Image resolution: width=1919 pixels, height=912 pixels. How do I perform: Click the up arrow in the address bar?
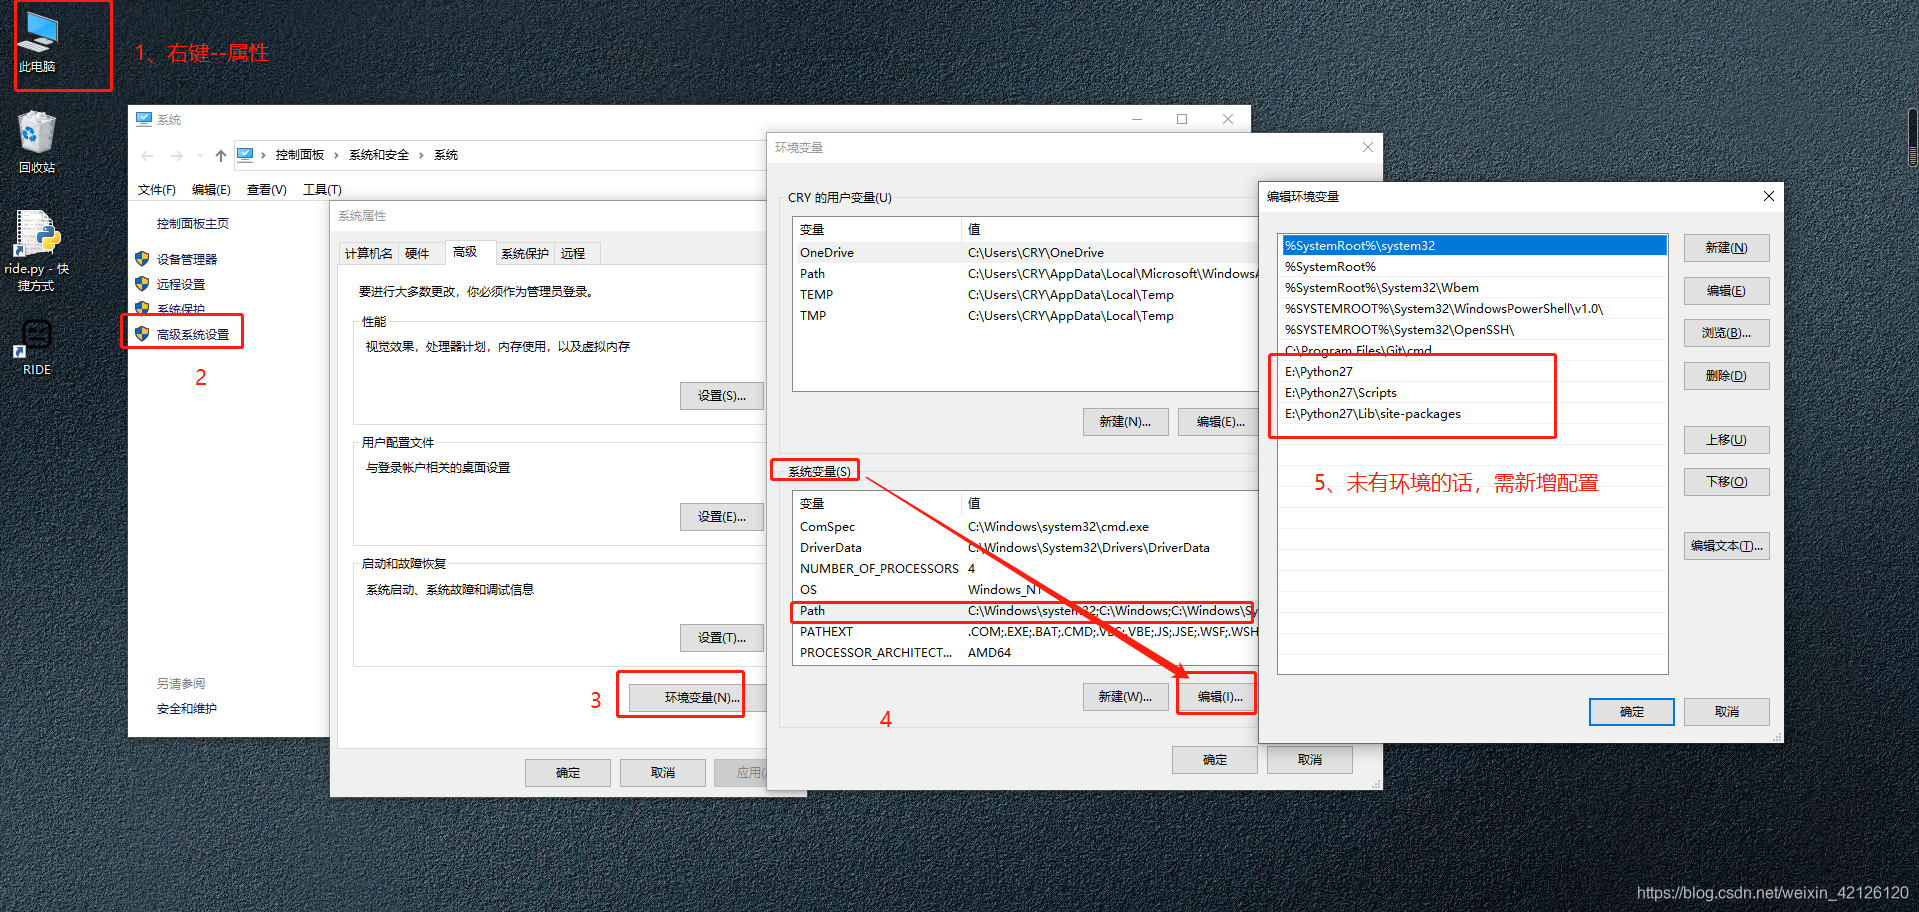(220, 155)
